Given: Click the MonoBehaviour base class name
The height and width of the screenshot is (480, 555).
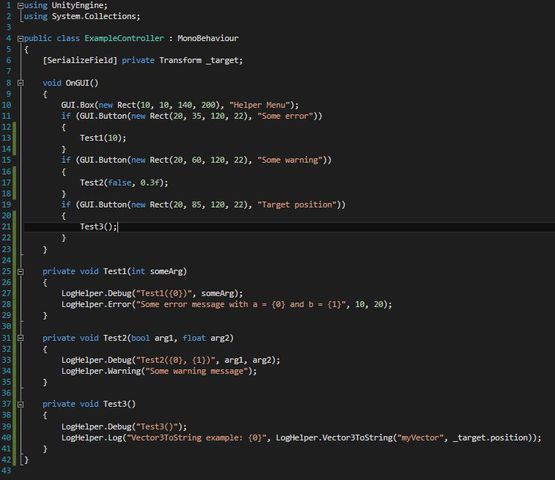Looking at the screenshot, I should [x=208, y=38].
